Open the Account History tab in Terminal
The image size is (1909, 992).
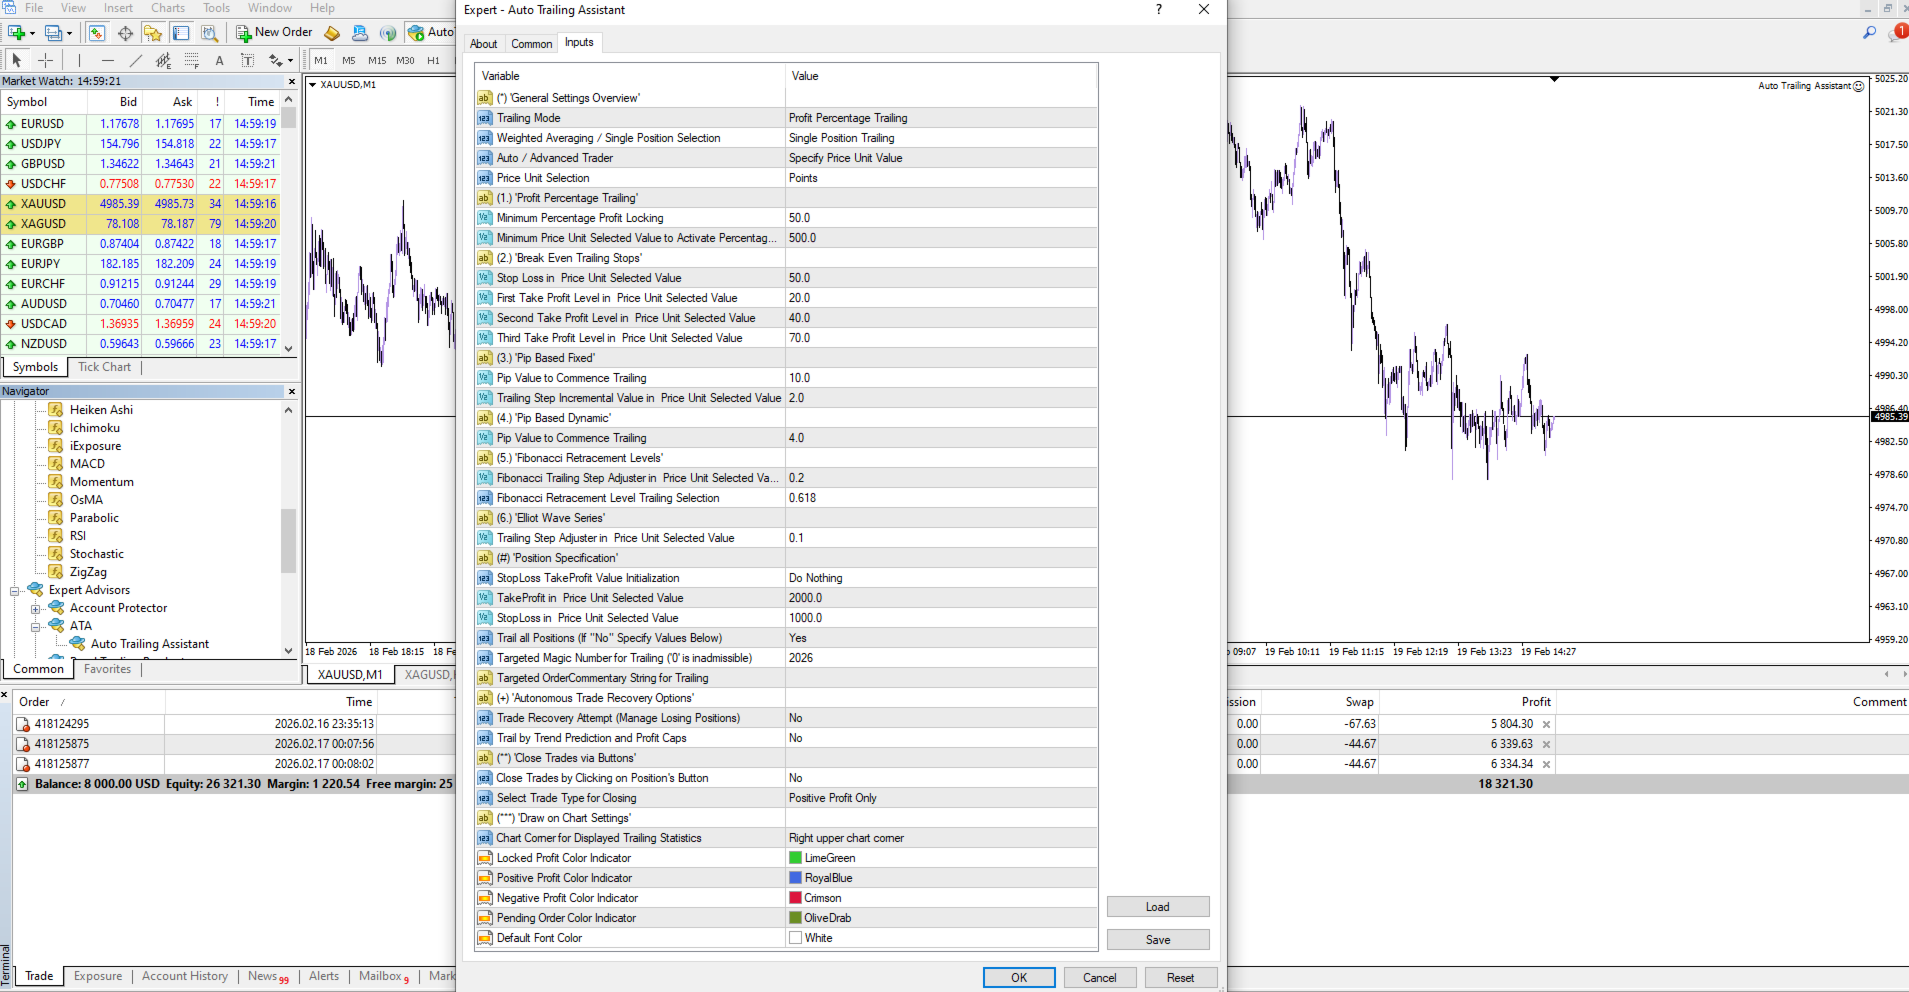[185, 976]
